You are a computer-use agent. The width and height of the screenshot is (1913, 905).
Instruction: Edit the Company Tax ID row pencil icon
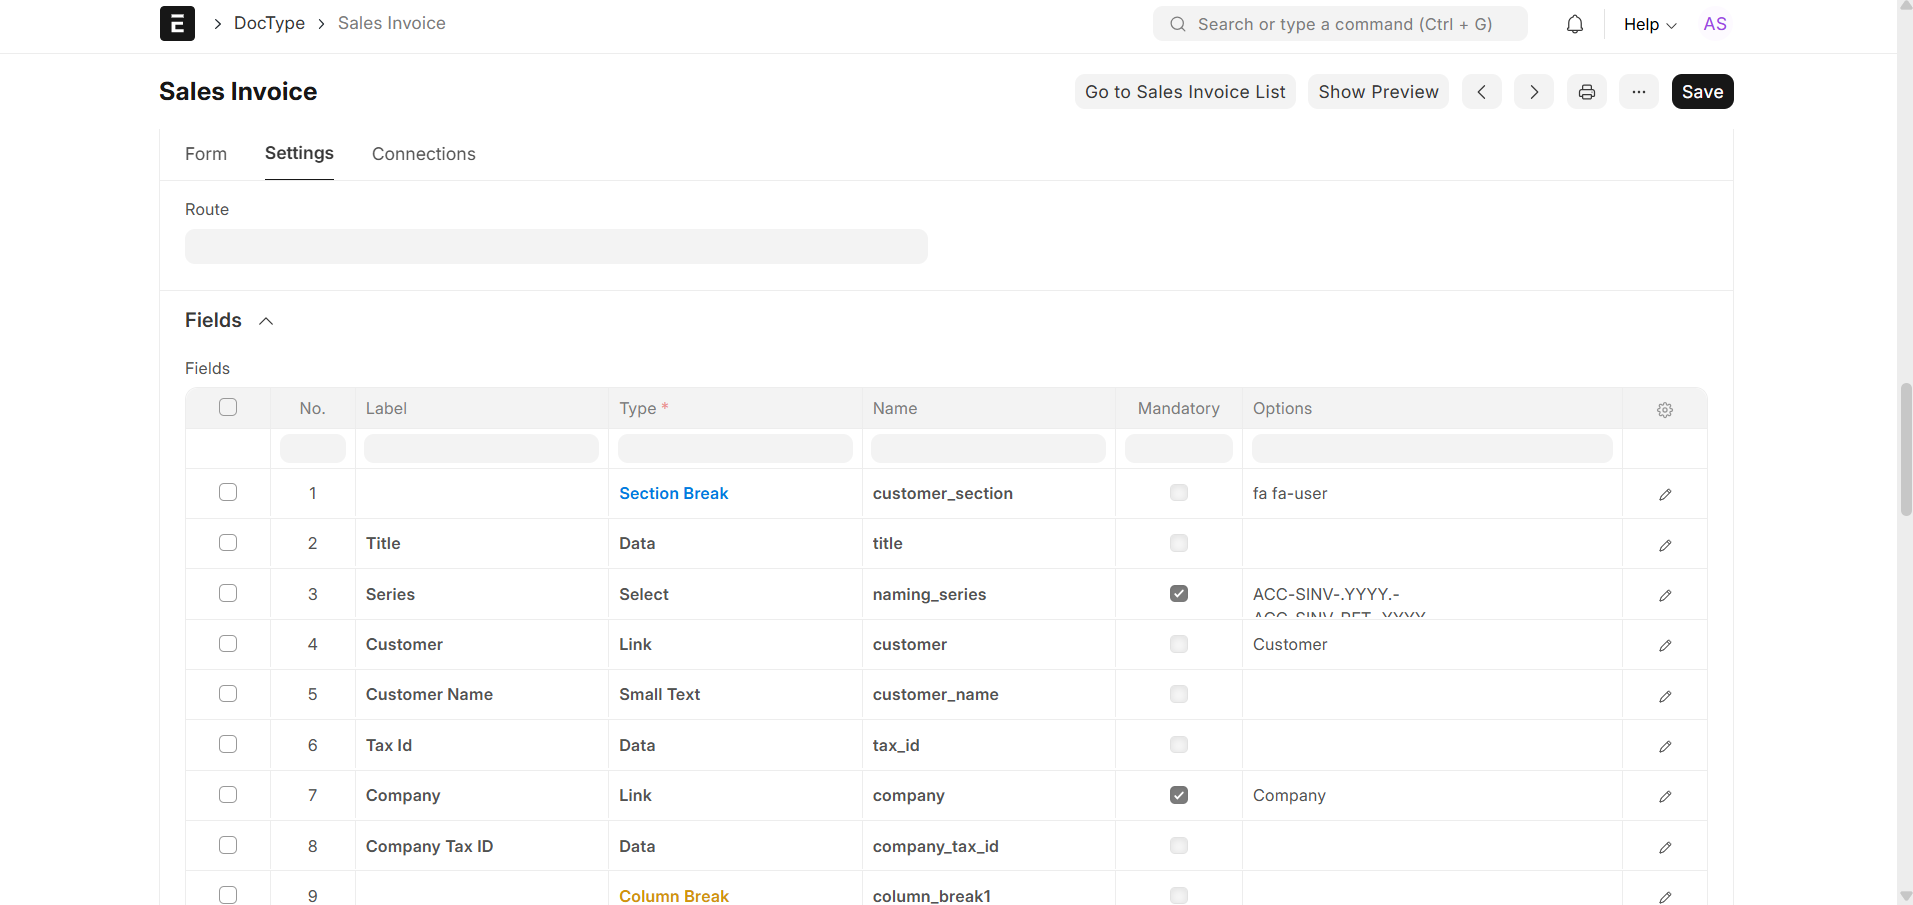1664,848
